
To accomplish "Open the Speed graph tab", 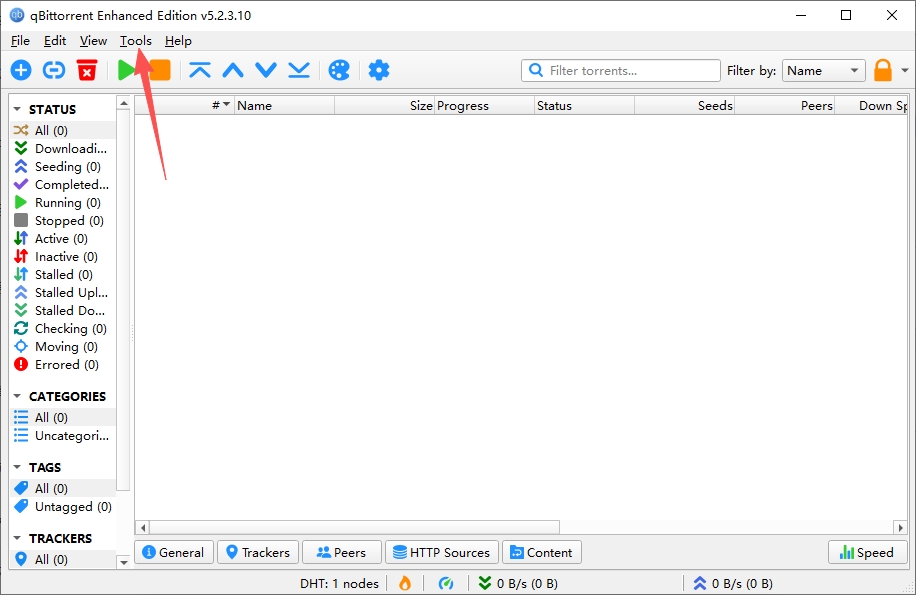I will tap(868, 552).
